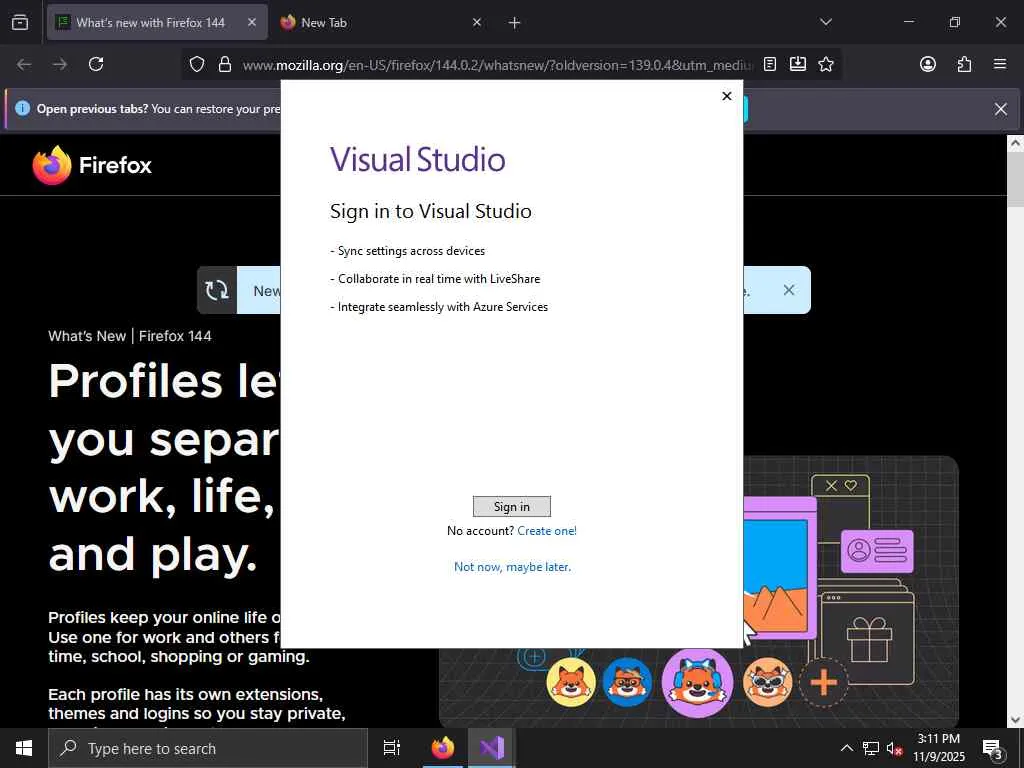1024x768 pixels.
Task: Click the mozilla.org URL address field
Action: [498, 65]
